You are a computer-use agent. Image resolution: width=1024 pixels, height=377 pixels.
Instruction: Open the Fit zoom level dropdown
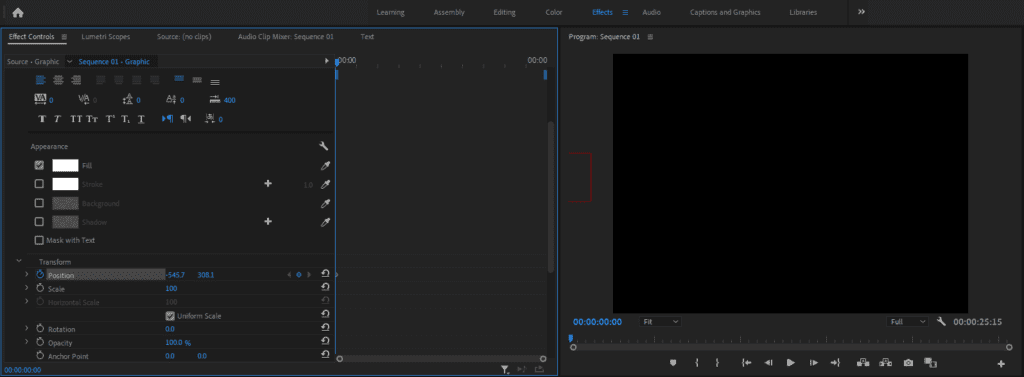(660, 321)
